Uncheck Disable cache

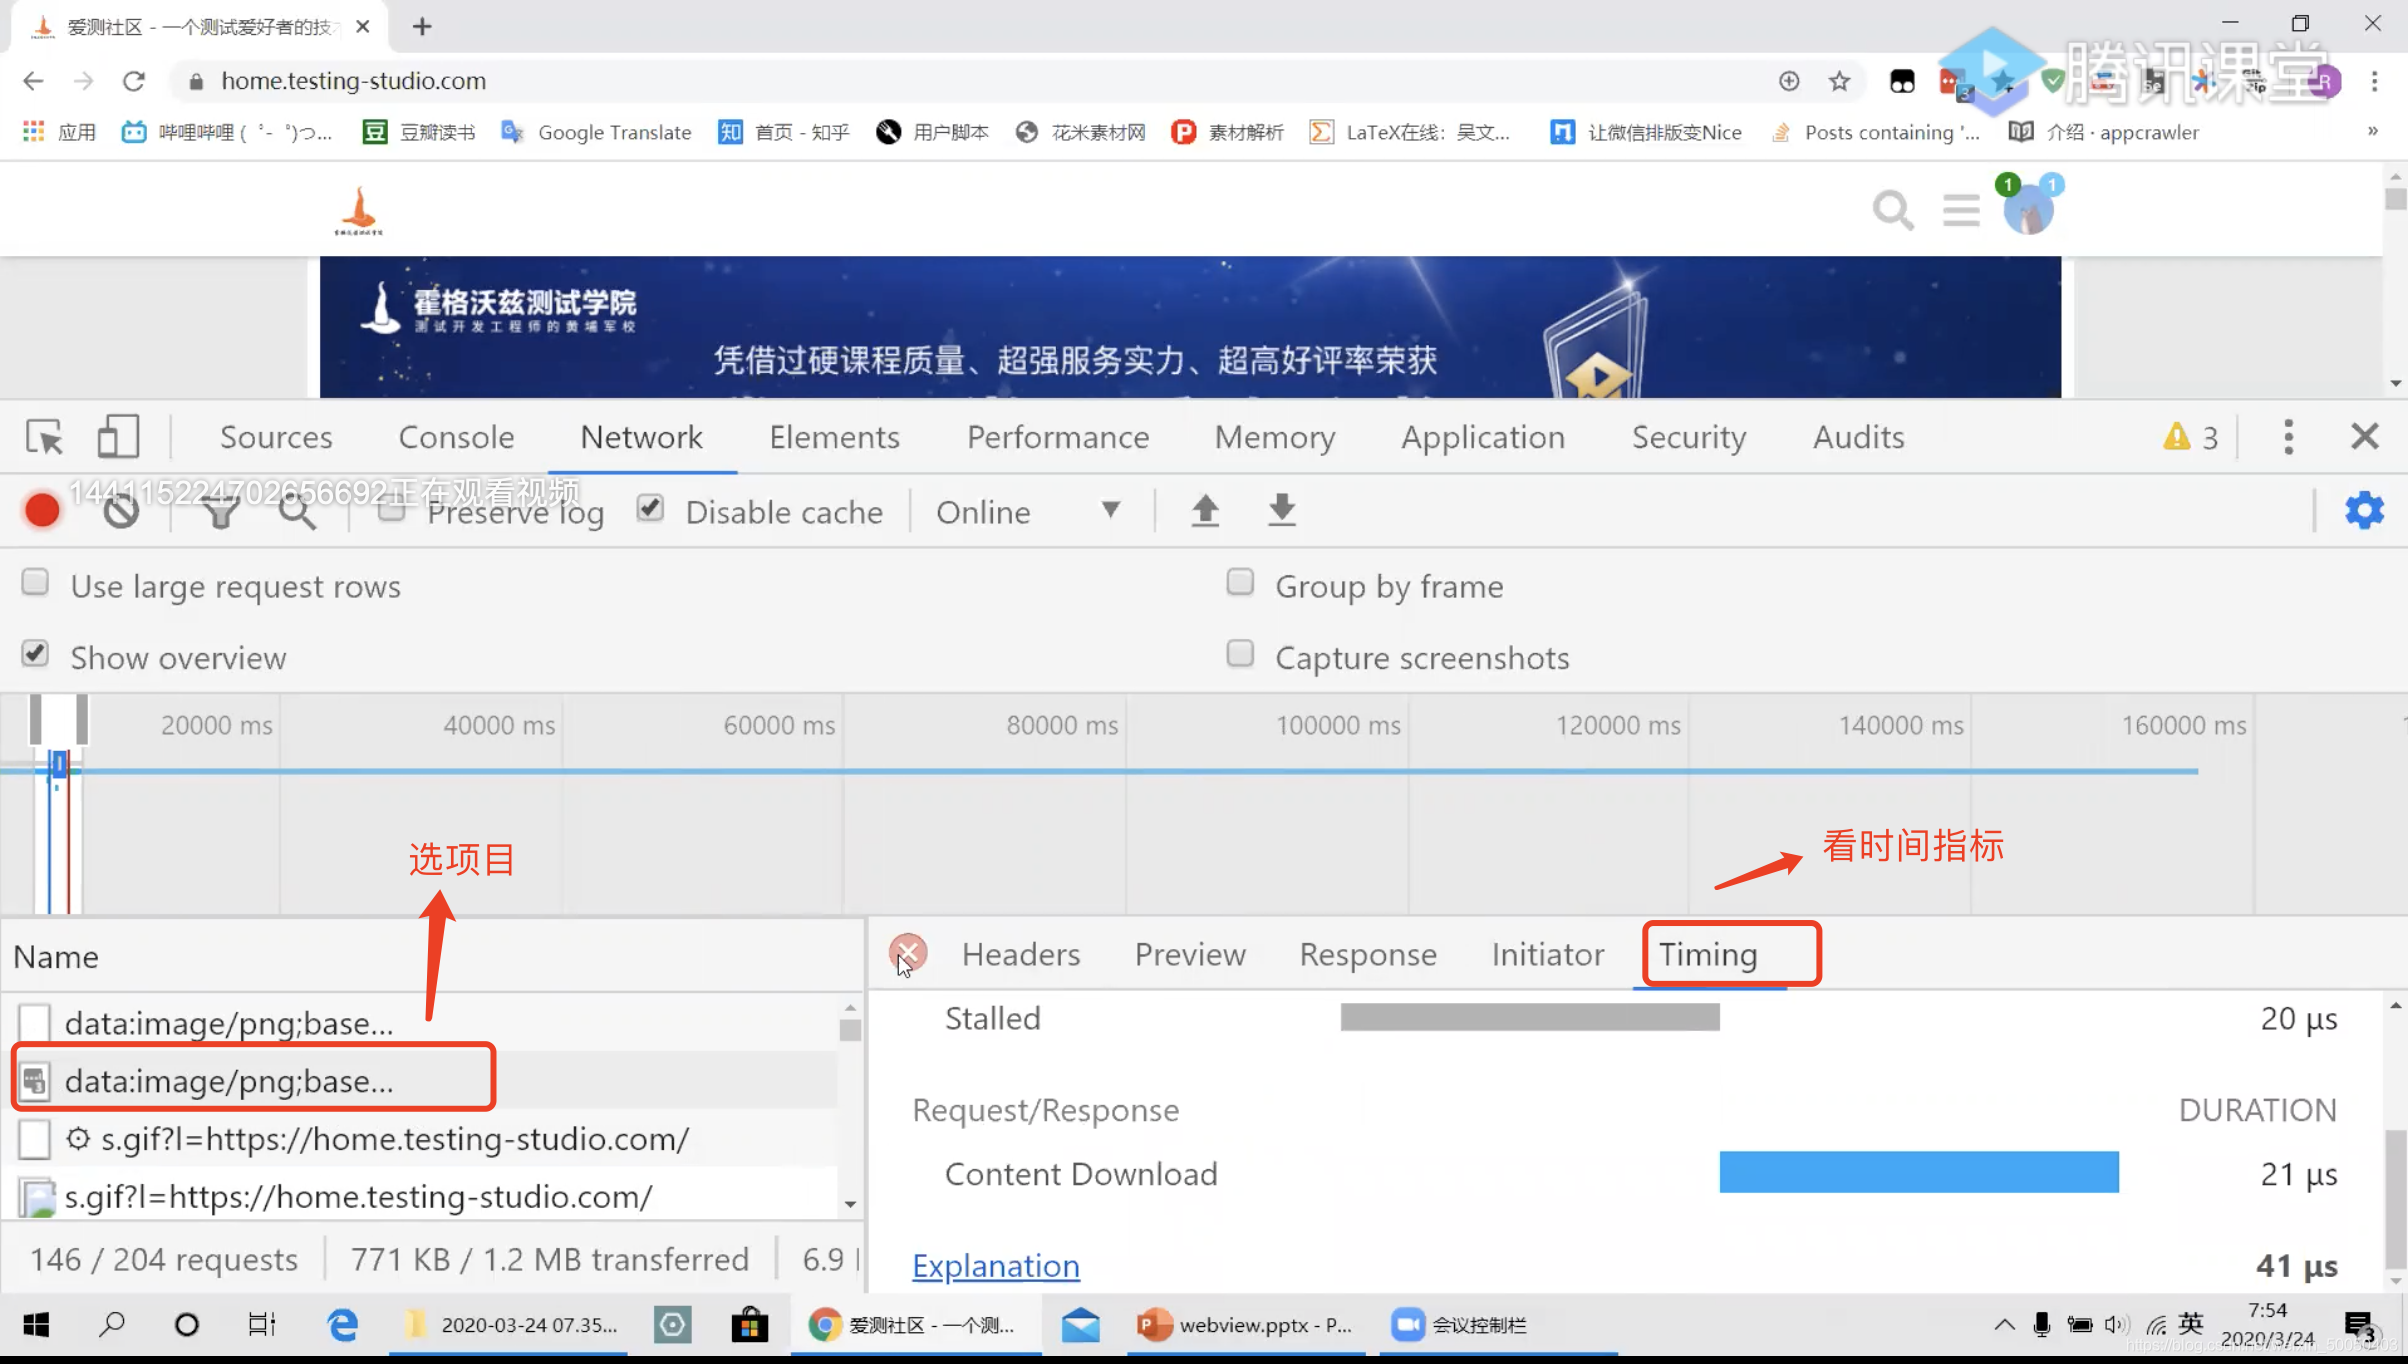pyautogui.click(x=649, y=508)
